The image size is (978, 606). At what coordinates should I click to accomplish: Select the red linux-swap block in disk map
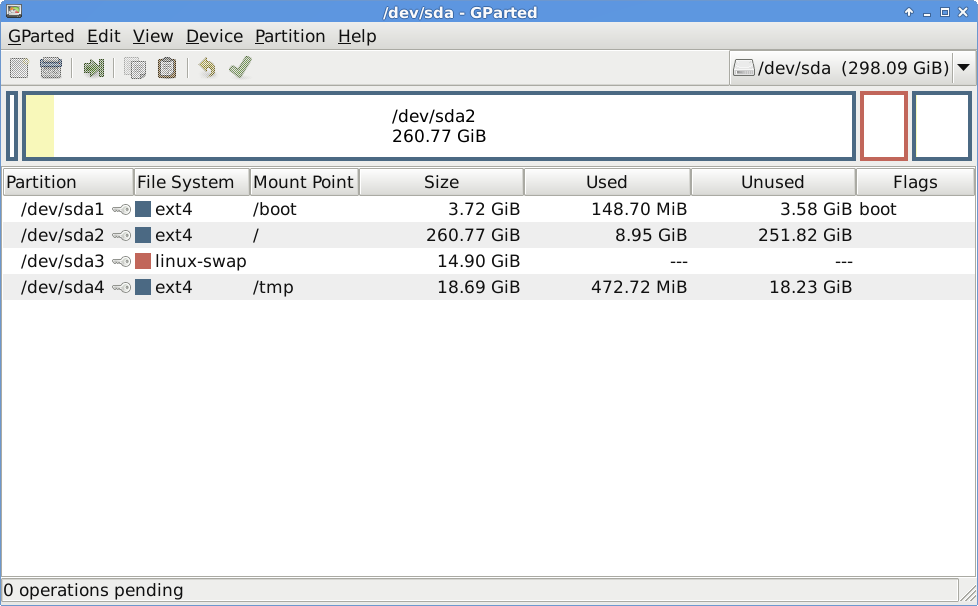tap(884, 126)
